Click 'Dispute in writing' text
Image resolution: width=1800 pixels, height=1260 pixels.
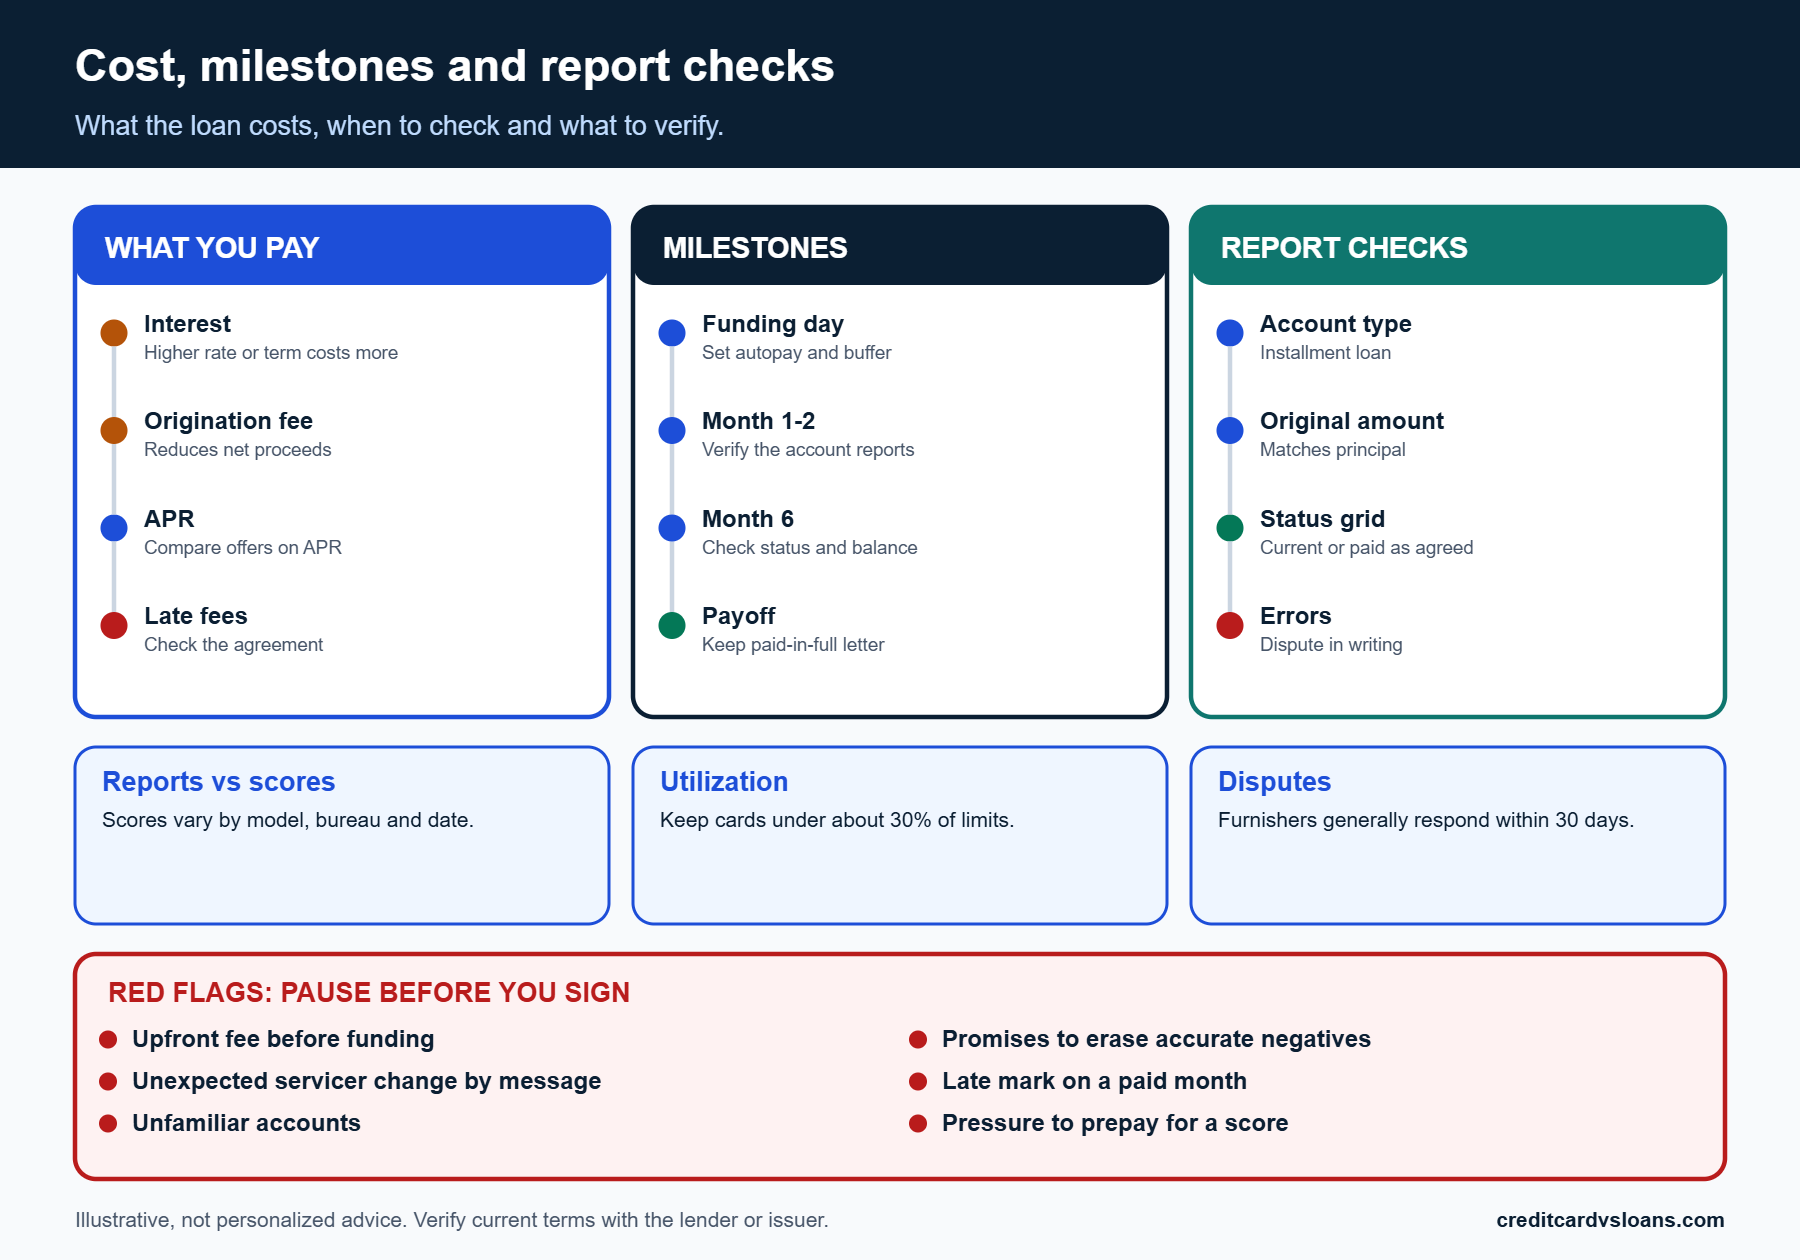(x=1331, y=645)
